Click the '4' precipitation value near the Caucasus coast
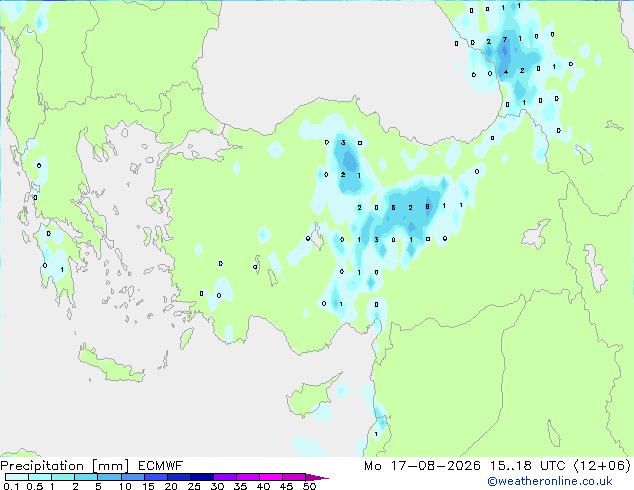Screen dimensions: 634x490 [x=506, y=72]
